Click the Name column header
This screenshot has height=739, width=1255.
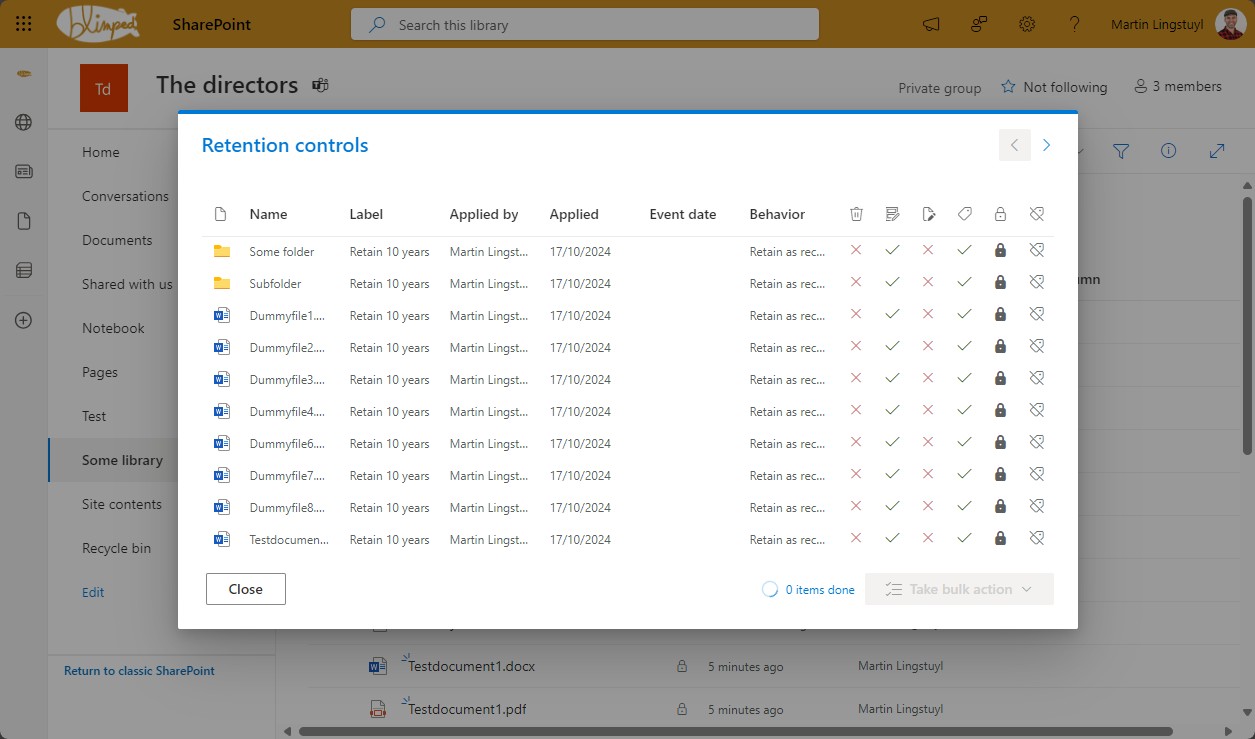click(268, 214)
